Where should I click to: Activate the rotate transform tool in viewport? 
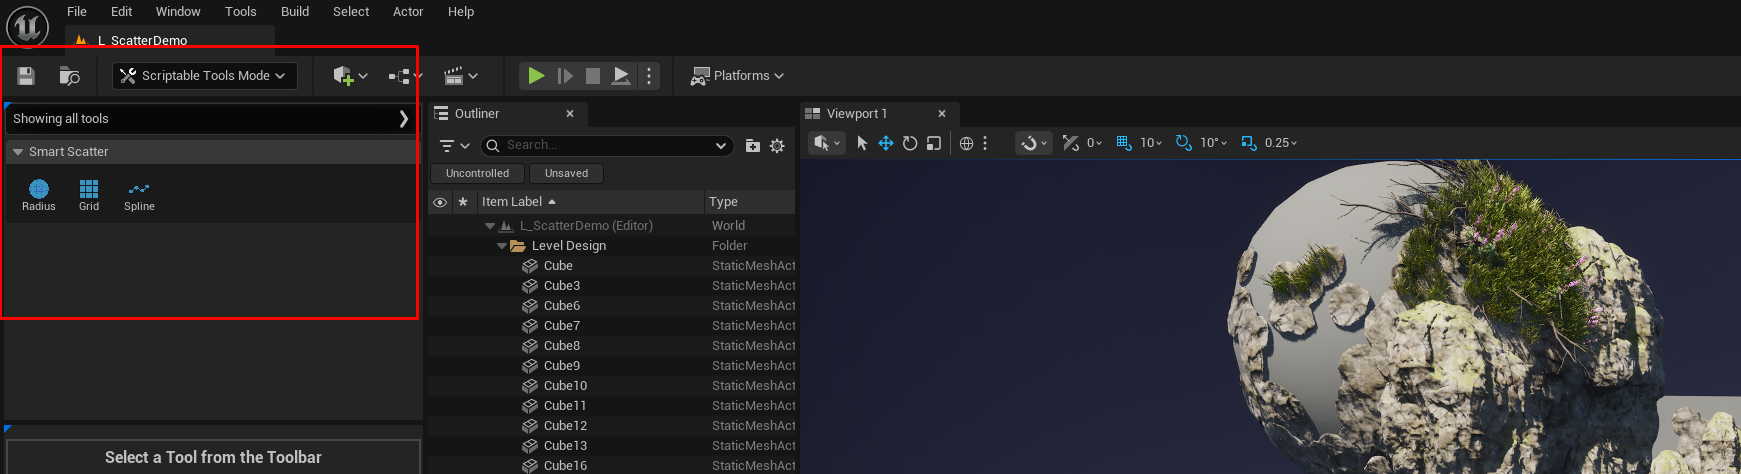[x=910, y=143]
